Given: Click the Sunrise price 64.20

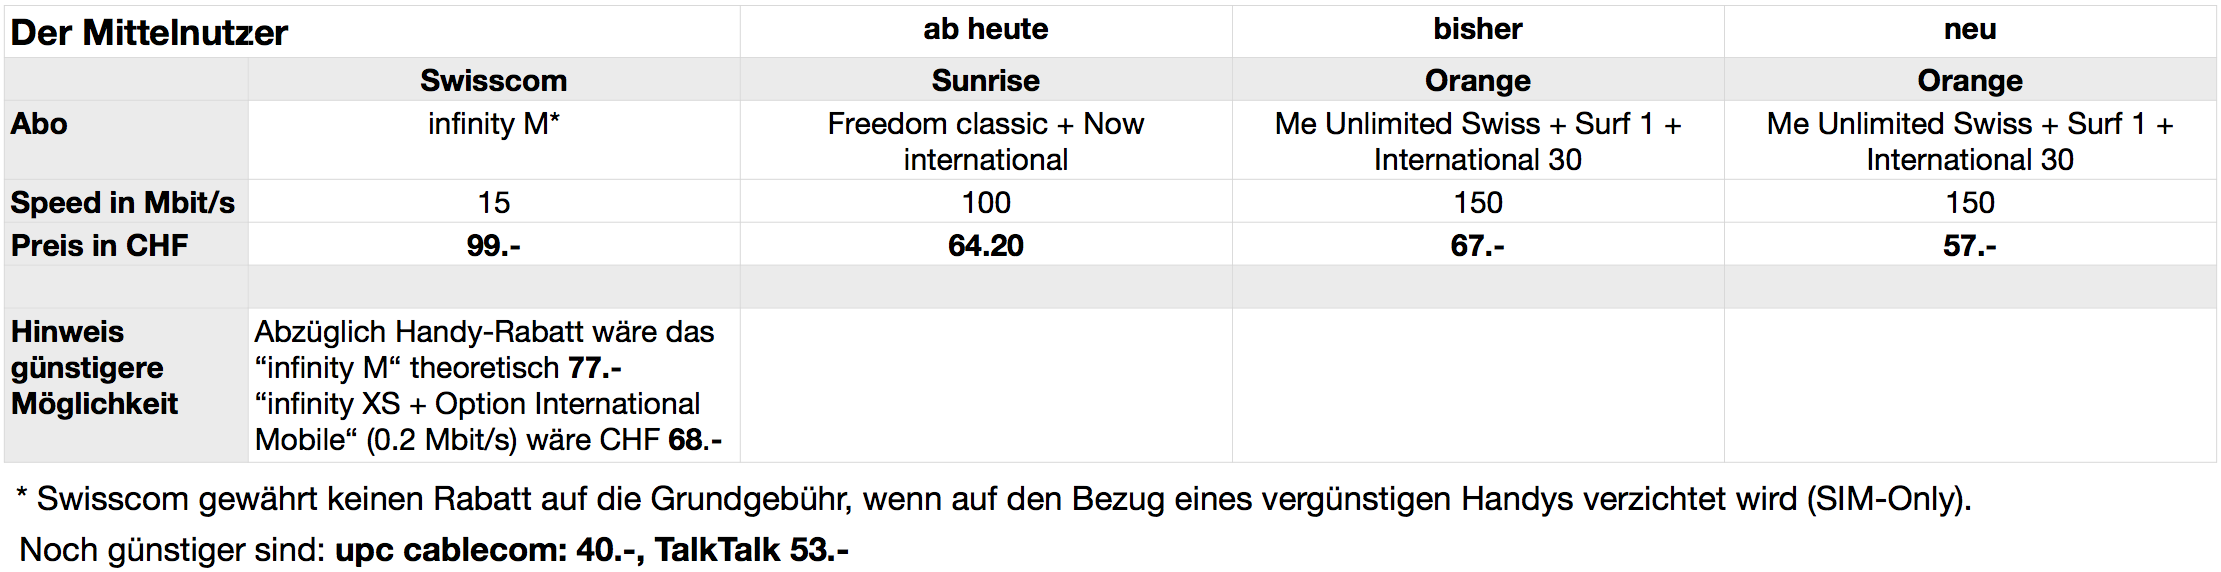Looking at the screenshot, I should click(x=985, y=245).
